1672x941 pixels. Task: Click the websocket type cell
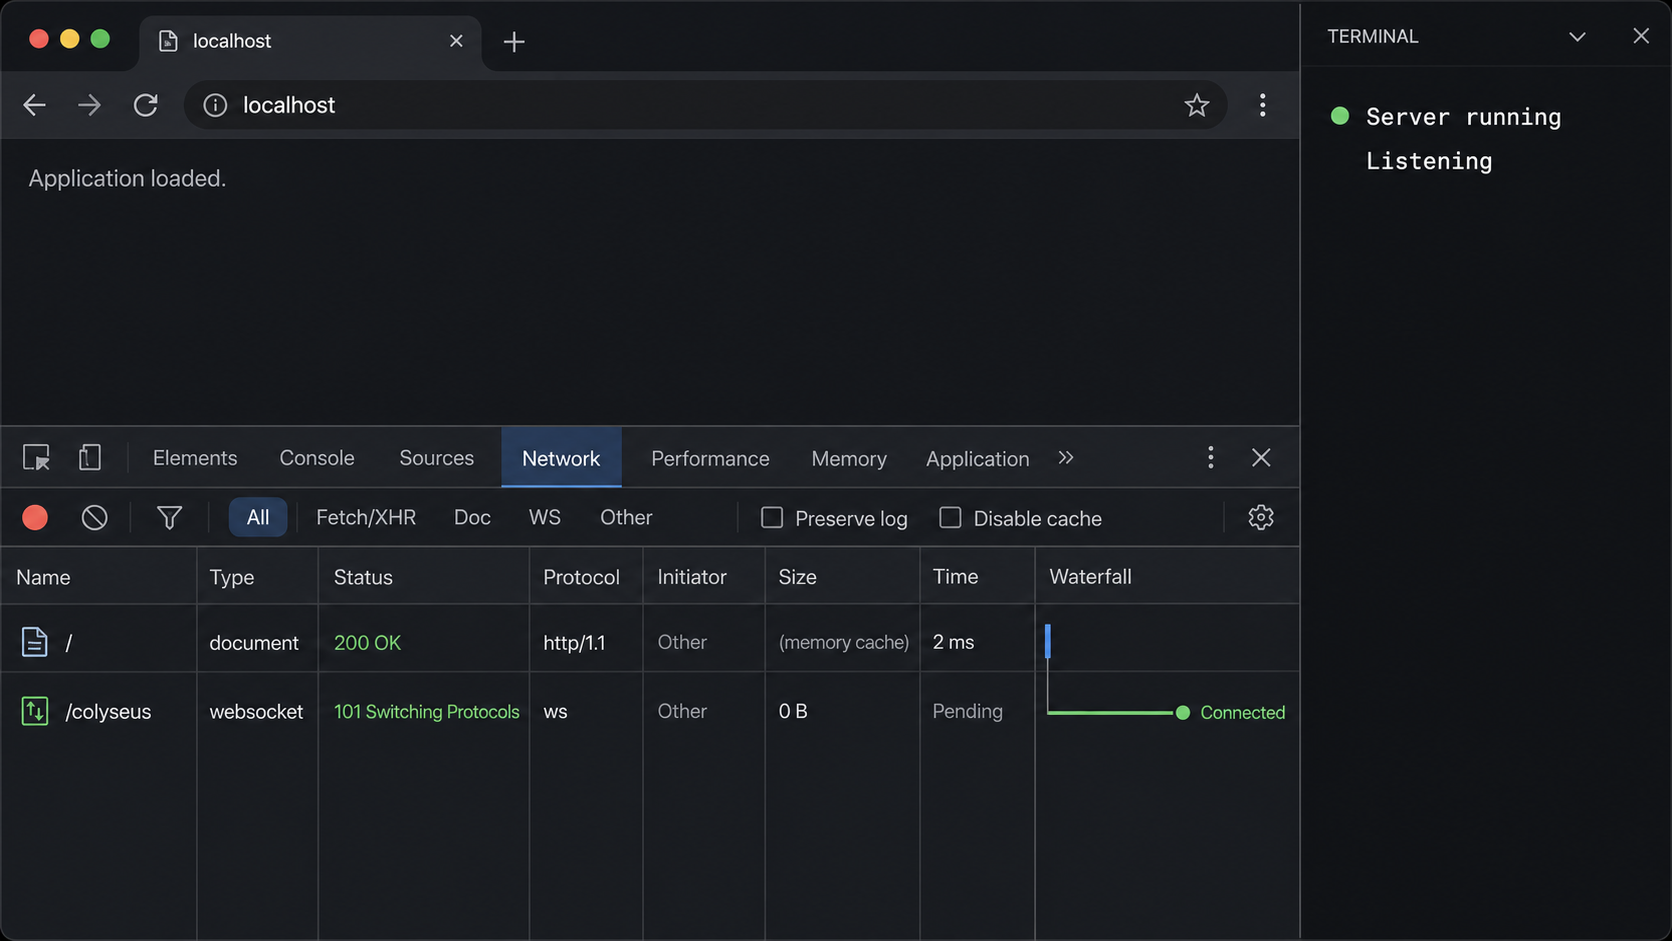[x=256, y=711]
